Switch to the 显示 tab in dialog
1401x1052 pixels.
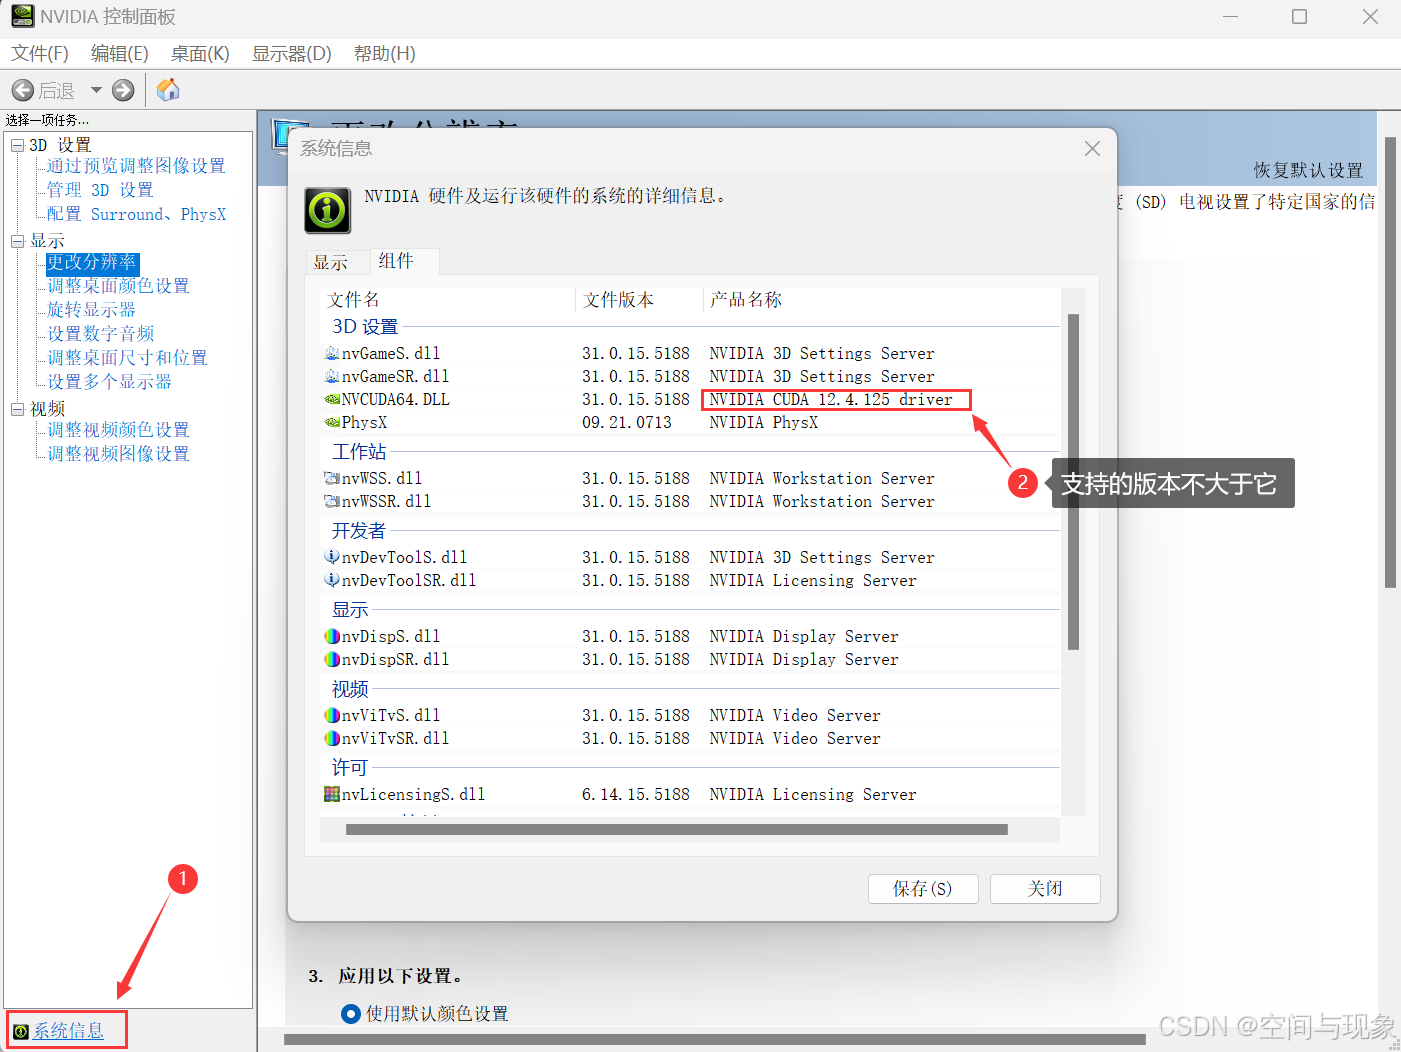point(331,262)
